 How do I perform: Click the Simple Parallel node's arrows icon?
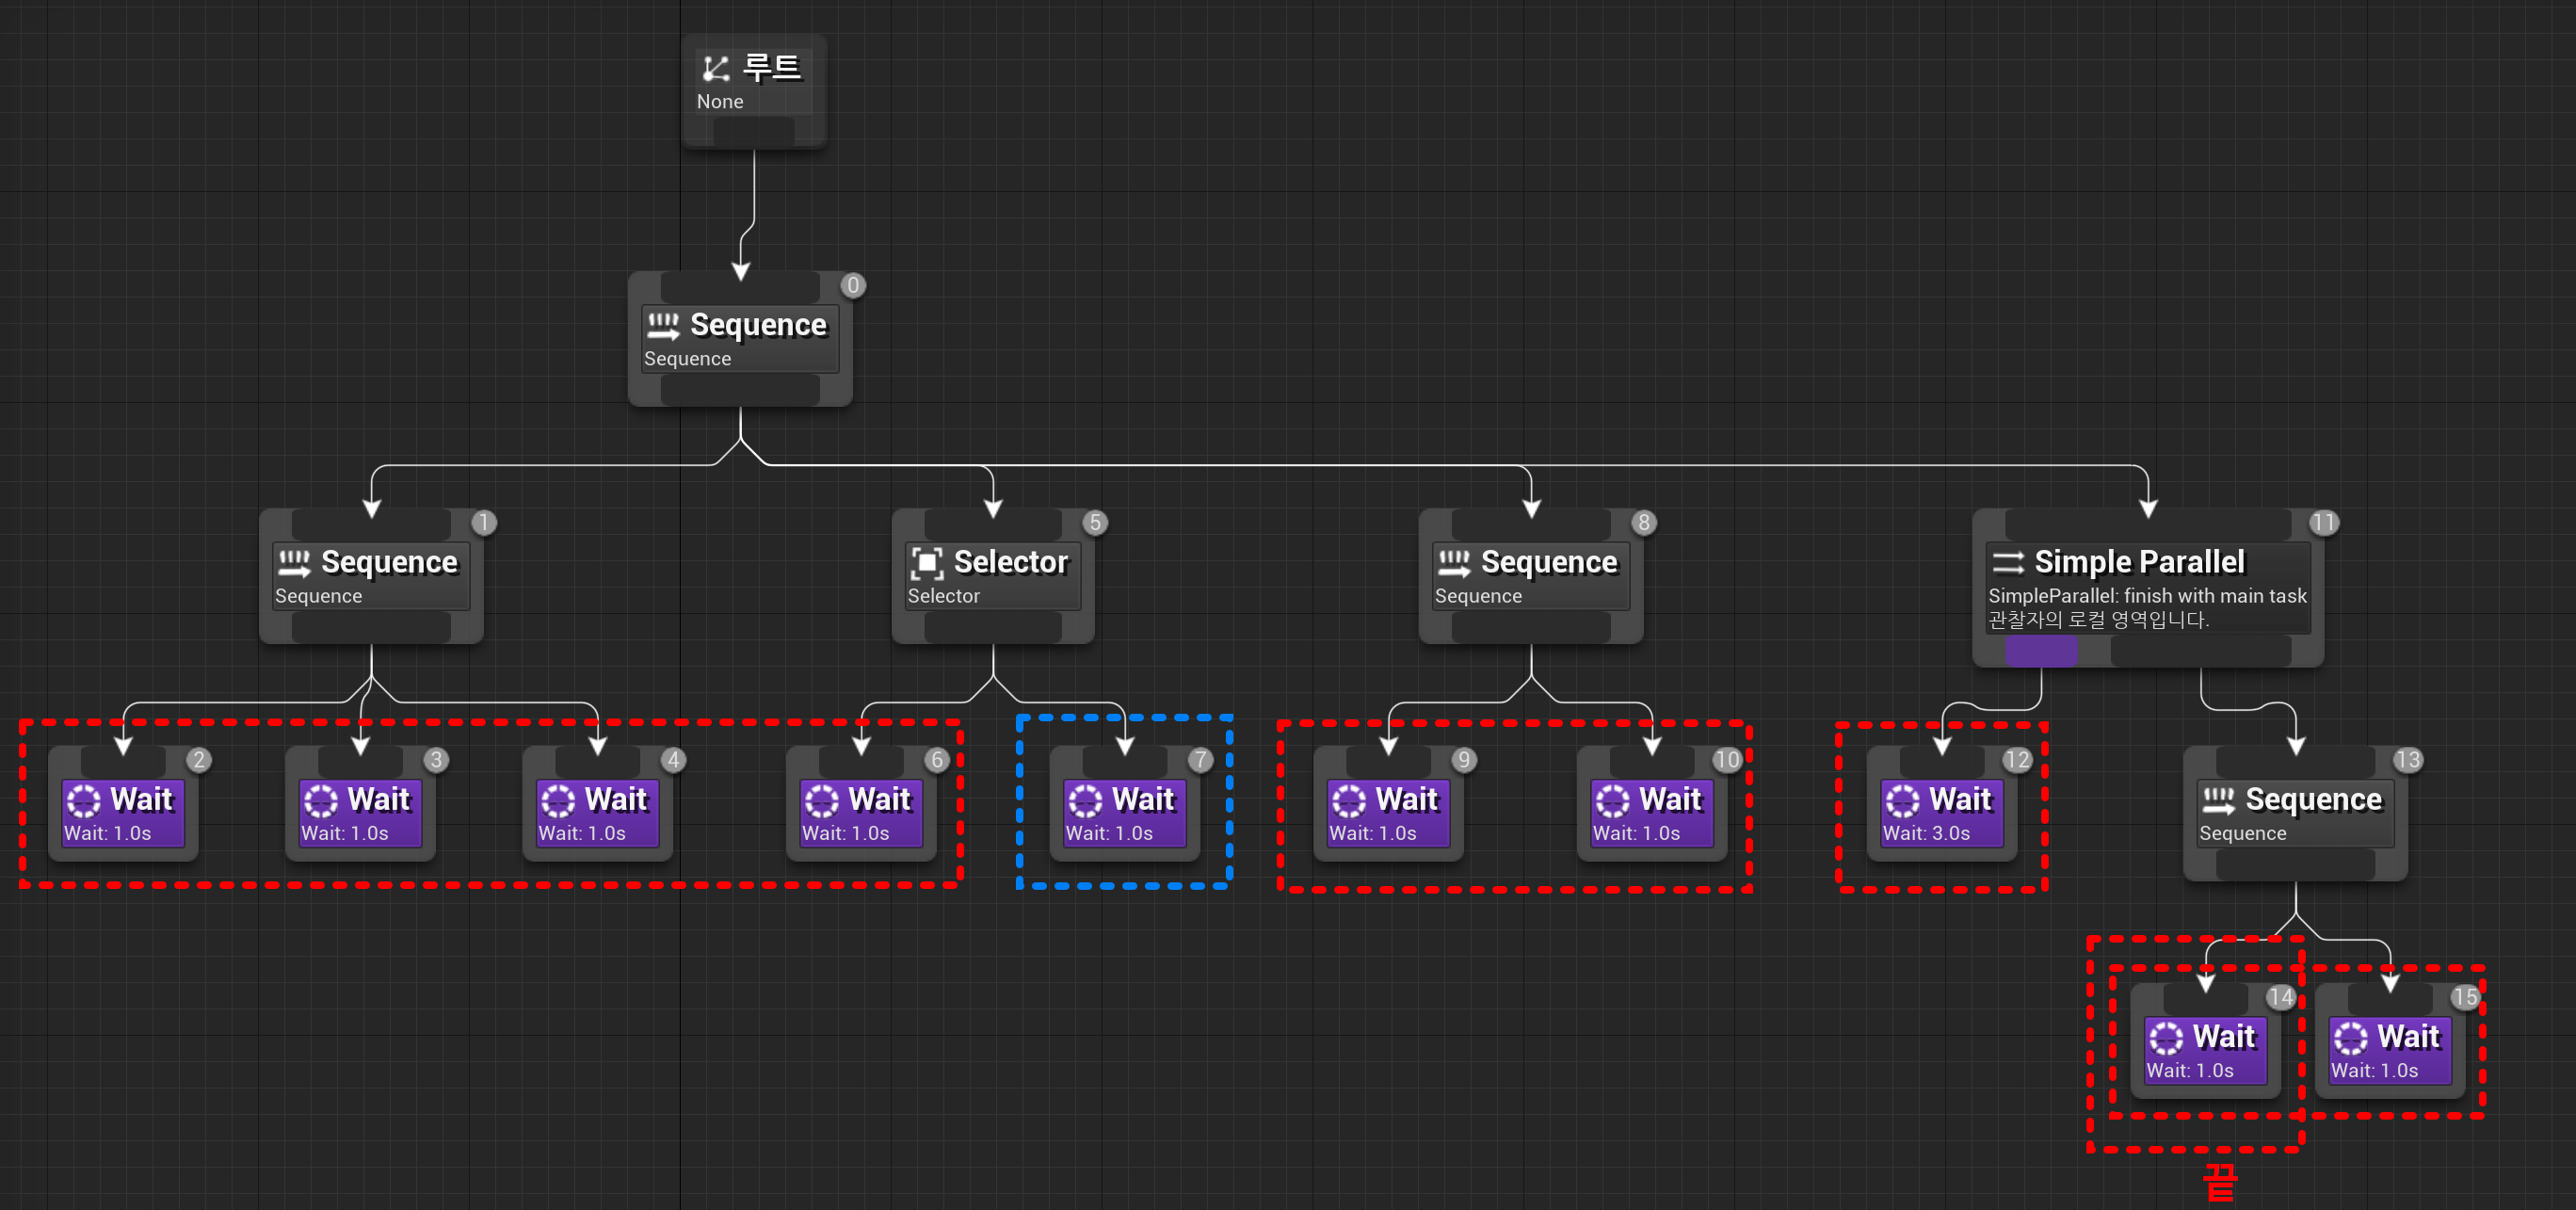click(x=2008, y=562)
